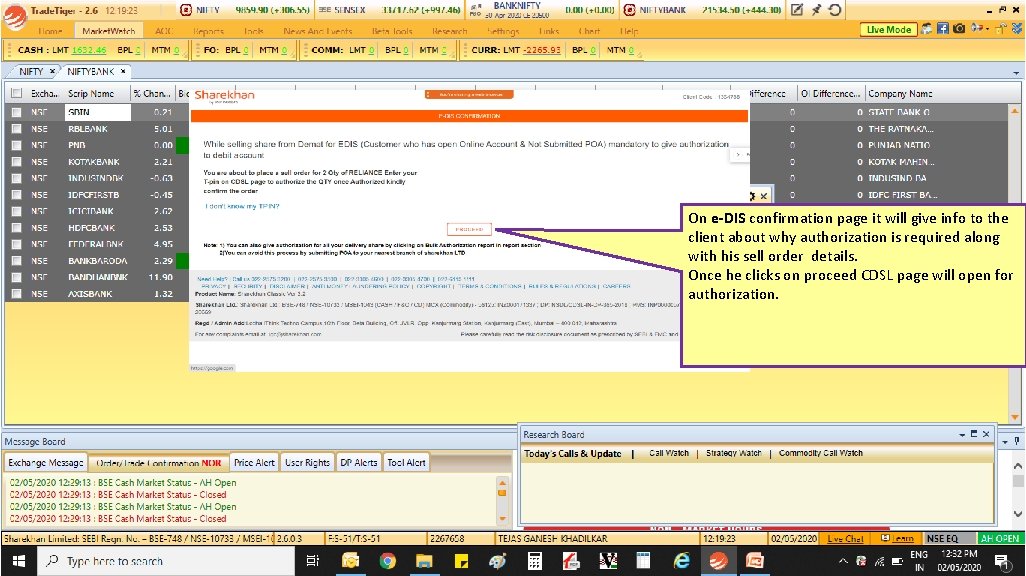
Task: Open the PowerPoint taskbar icon
Action: (x=754, y=561)
